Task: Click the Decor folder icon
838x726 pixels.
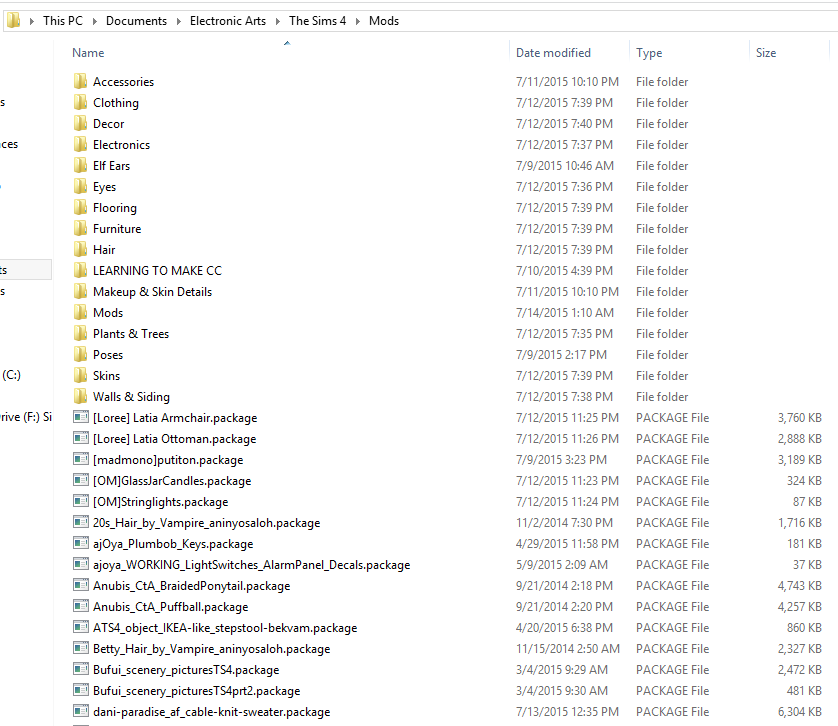Action: tap(81, 123)
